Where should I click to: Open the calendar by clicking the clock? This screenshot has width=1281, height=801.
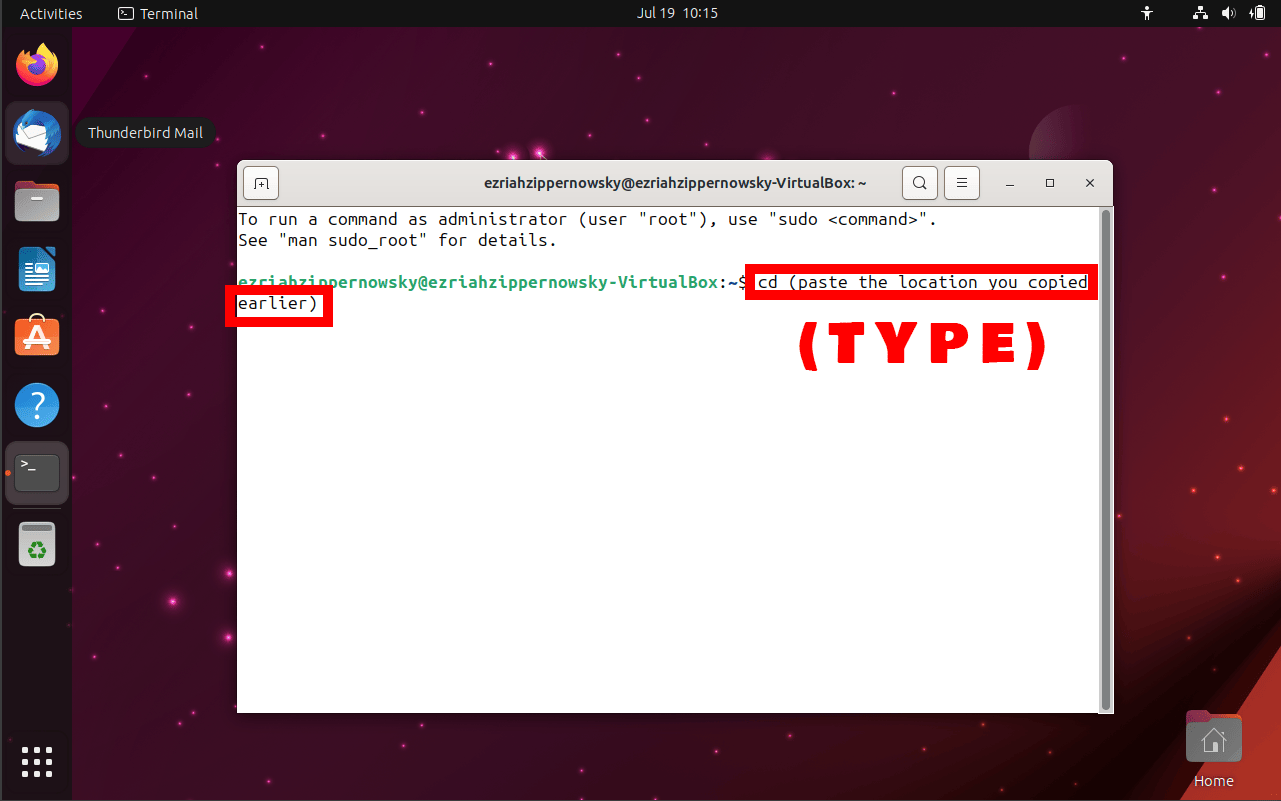[x=678, y=13]
